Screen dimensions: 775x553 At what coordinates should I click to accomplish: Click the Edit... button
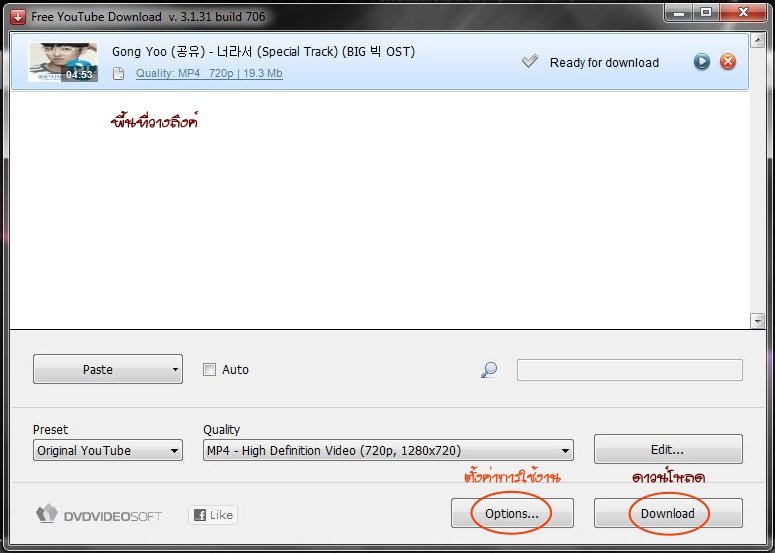pos(668,449)
